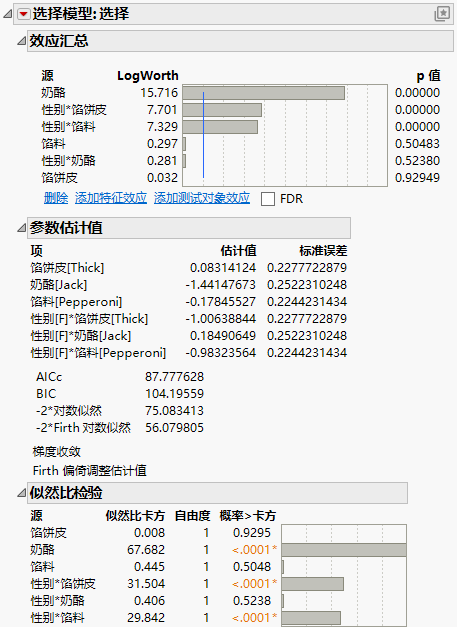Click the 奶酪 LogWorth bar

(264, 93)
